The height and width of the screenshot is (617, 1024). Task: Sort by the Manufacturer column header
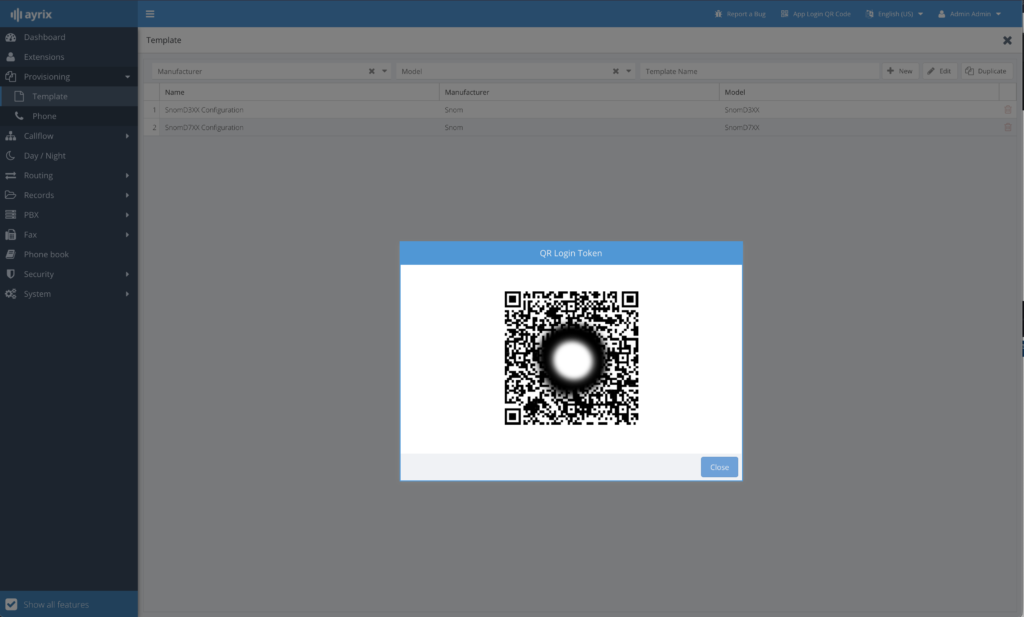[x=579, y=92]
